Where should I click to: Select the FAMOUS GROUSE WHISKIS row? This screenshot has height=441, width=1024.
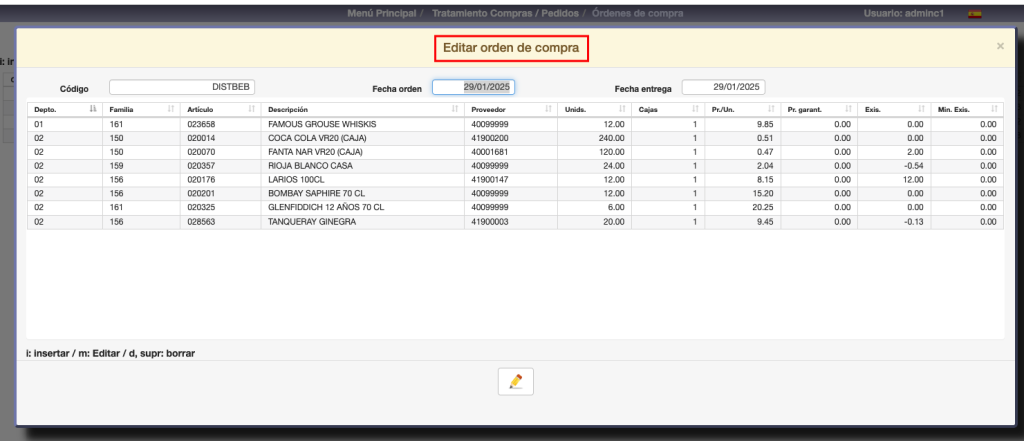[x=515, y=124]
